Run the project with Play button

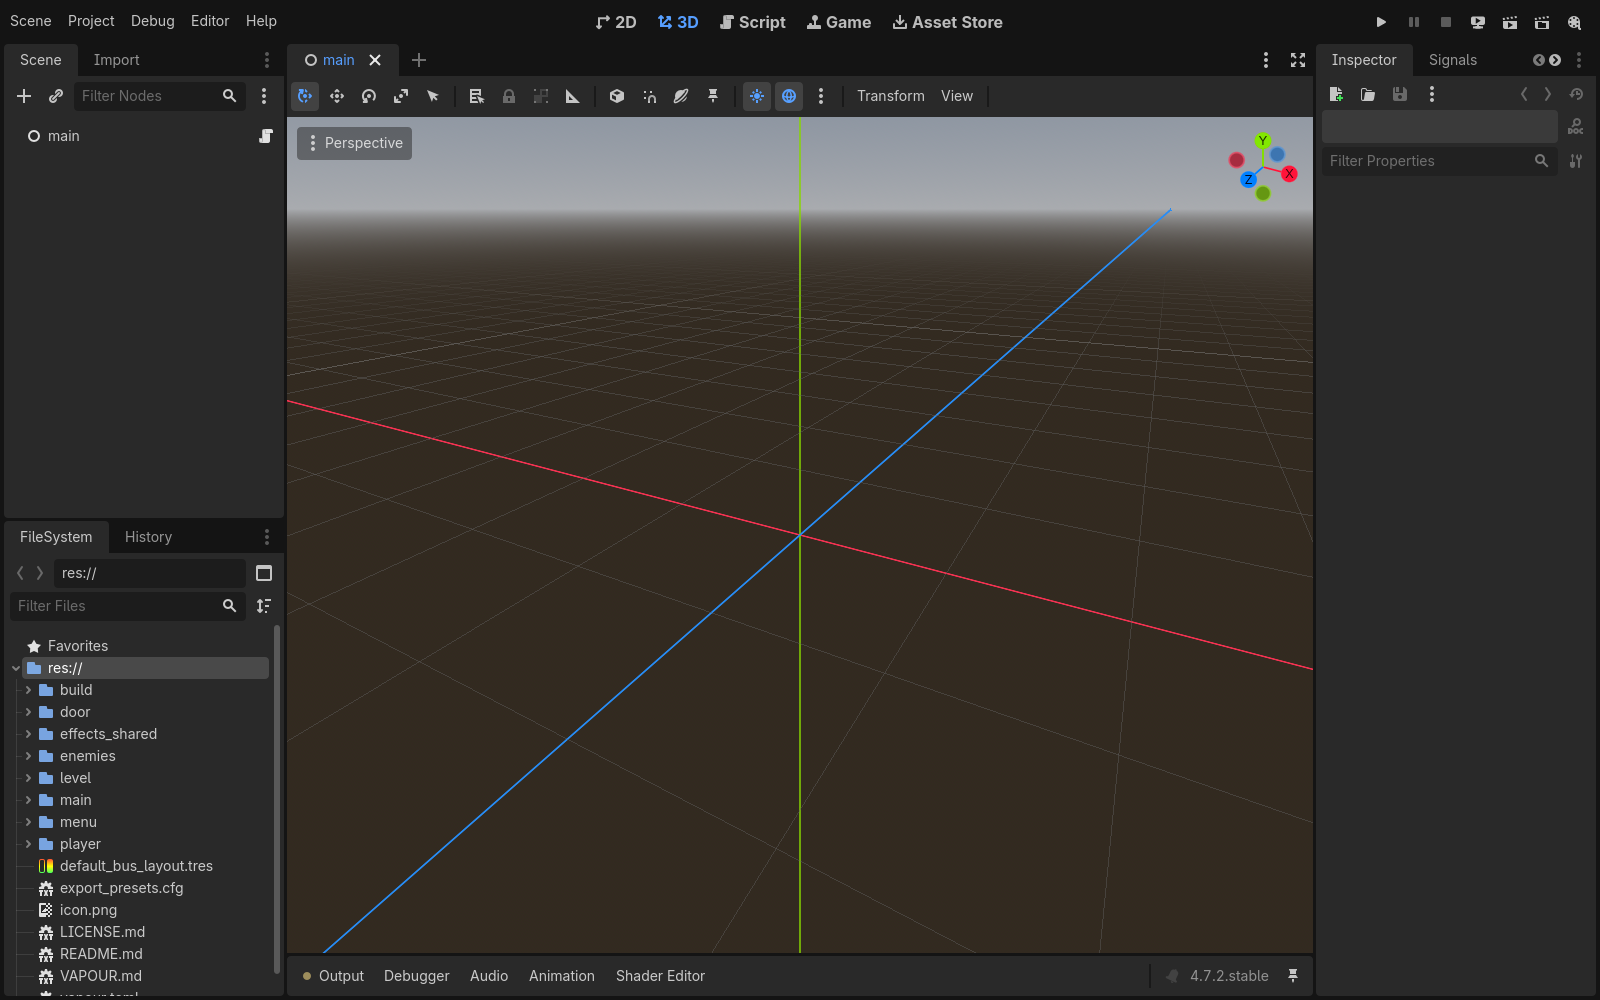point(1381,22)
